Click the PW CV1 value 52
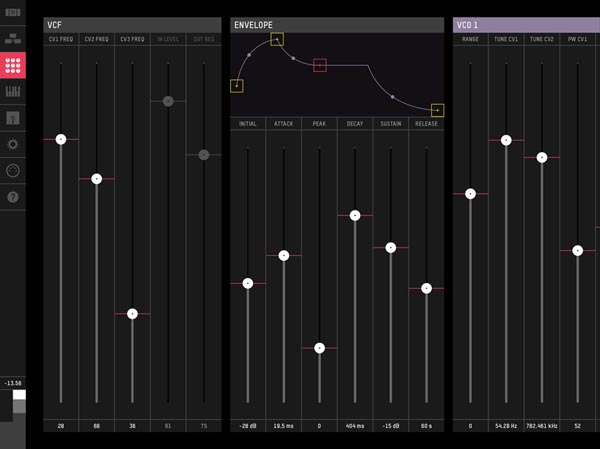Screen dimensions: 600x449 (577, 426)
